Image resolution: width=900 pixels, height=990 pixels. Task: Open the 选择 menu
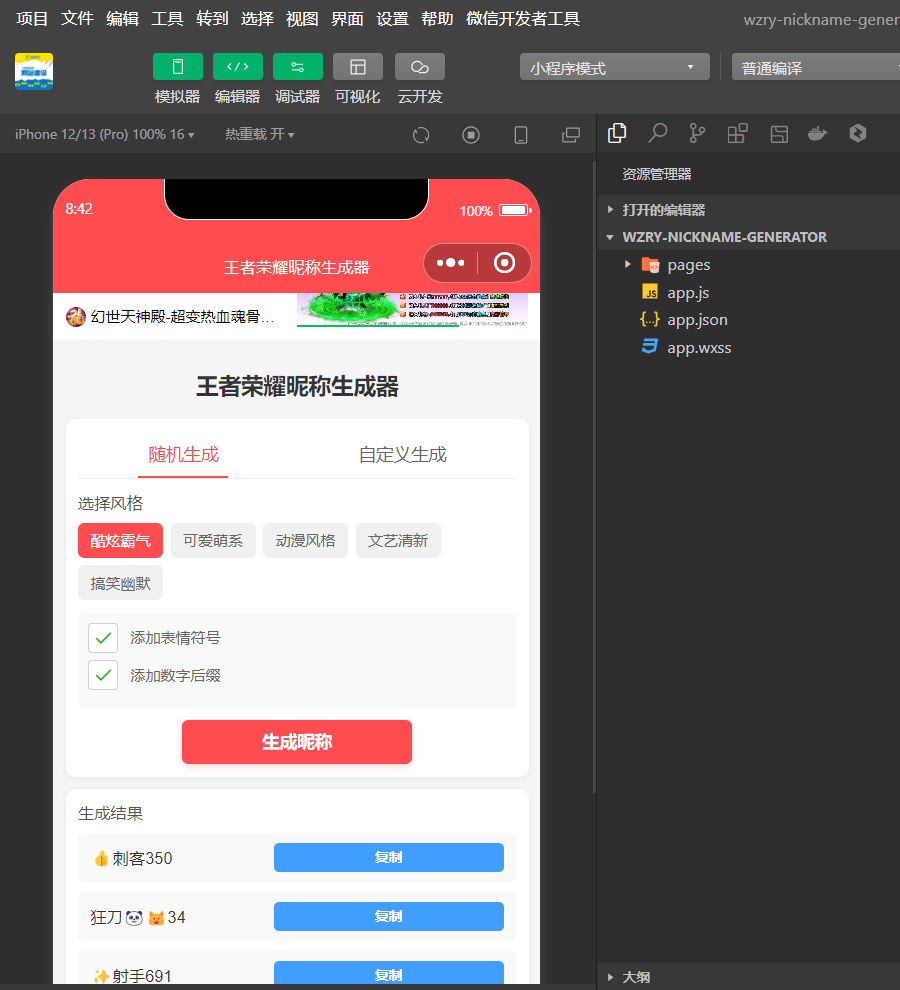257,19
